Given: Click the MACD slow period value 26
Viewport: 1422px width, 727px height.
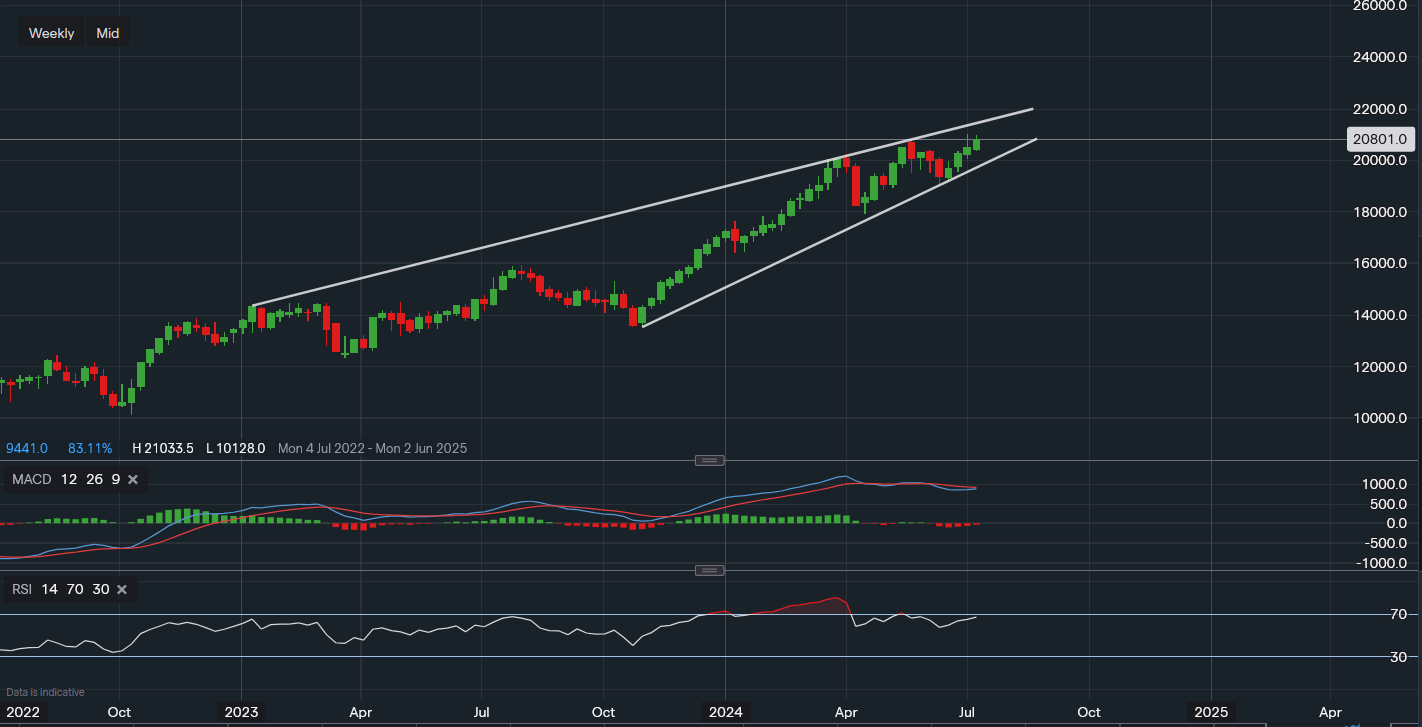Looking at the screenshot, I should click(94, 479).
